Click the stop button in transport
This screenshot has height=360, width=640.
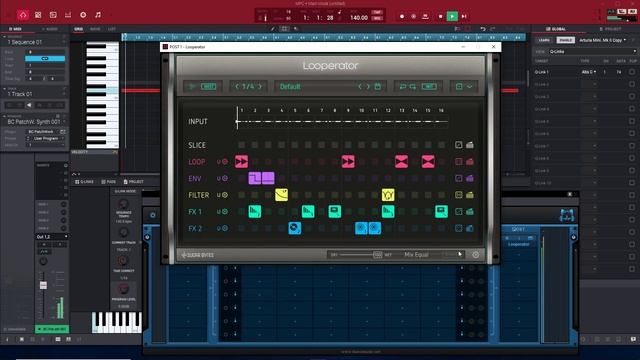440,16
